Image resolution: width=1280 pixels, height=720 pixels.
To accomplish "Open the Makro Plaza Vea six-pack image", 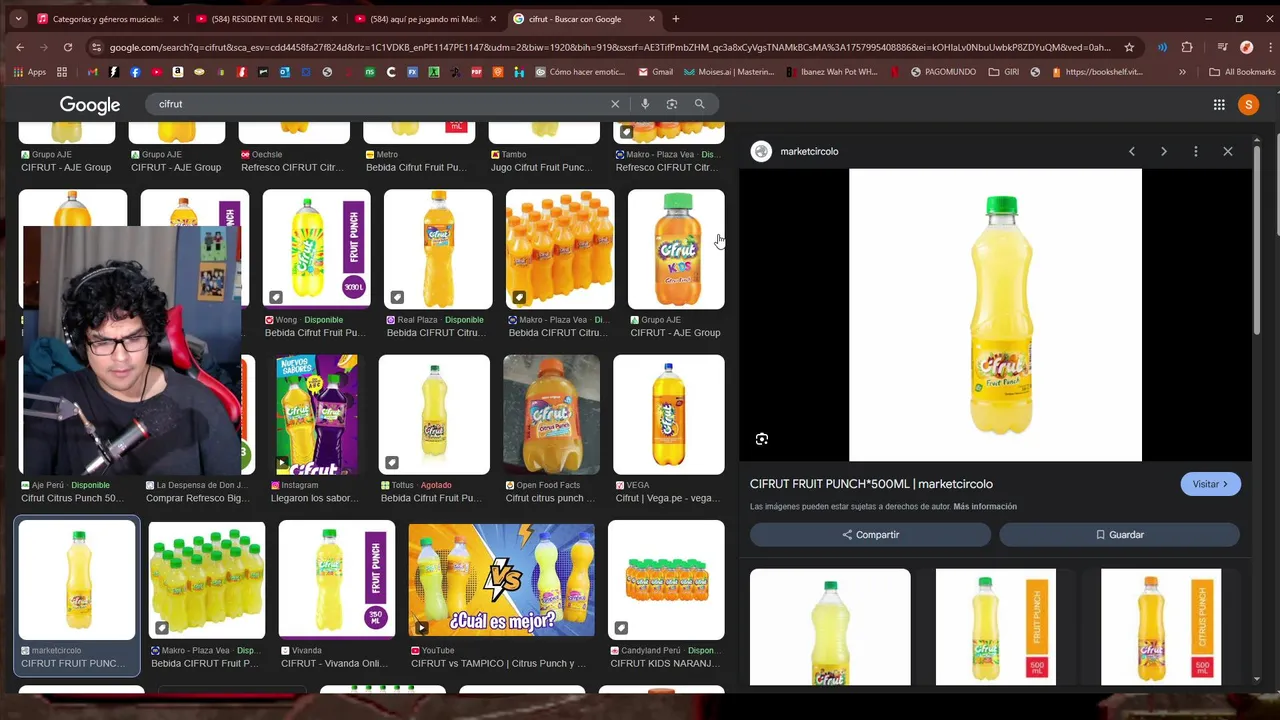I will tap(560, 250).
